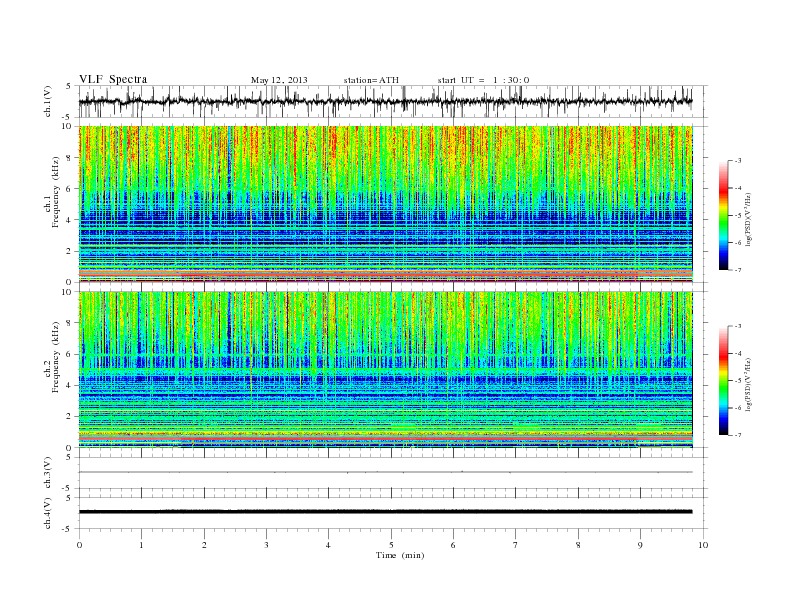Click the thick ch.4 voltage trace
The width and height of the screenshot is (792, 612).
[385, 512]
